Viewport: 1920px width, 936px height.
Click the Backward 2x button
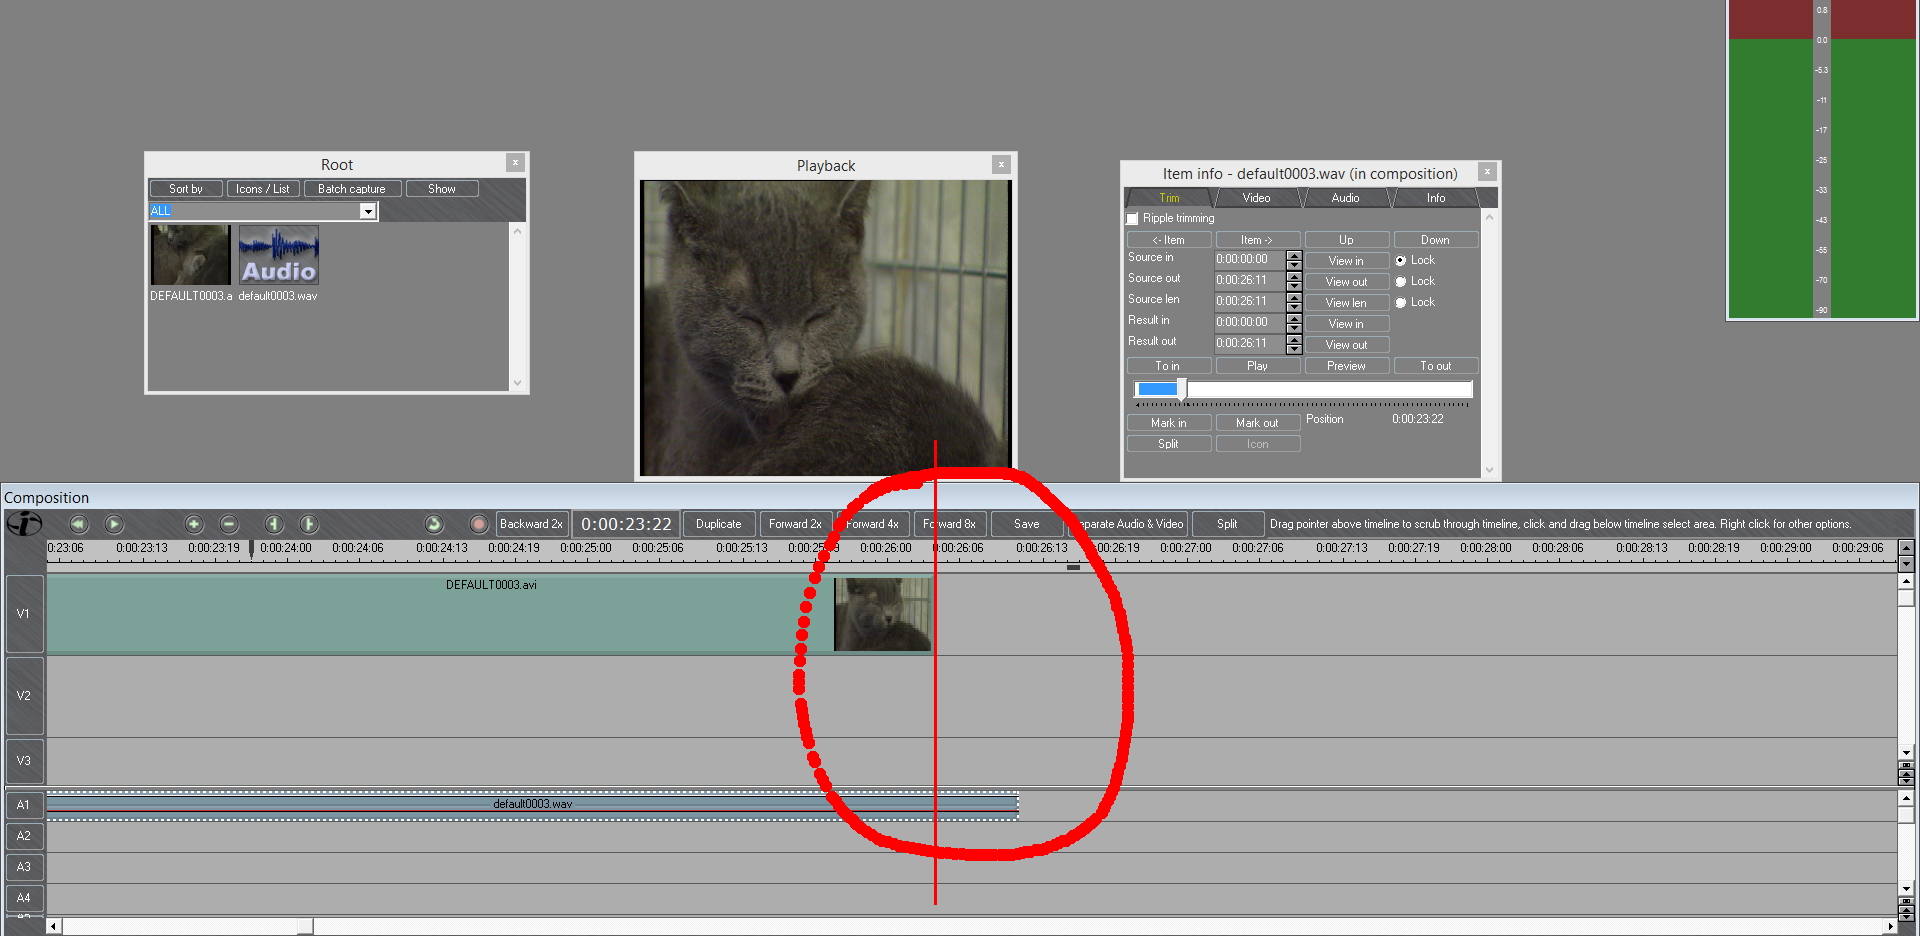pos(531,524)
